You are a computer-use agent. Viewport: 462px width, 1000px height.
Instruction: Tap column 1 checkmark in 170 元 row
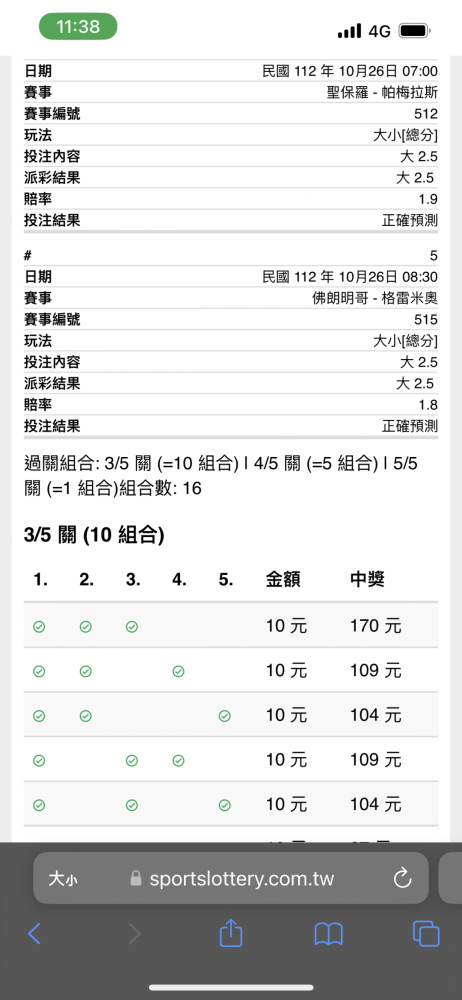tap(39, 627)
